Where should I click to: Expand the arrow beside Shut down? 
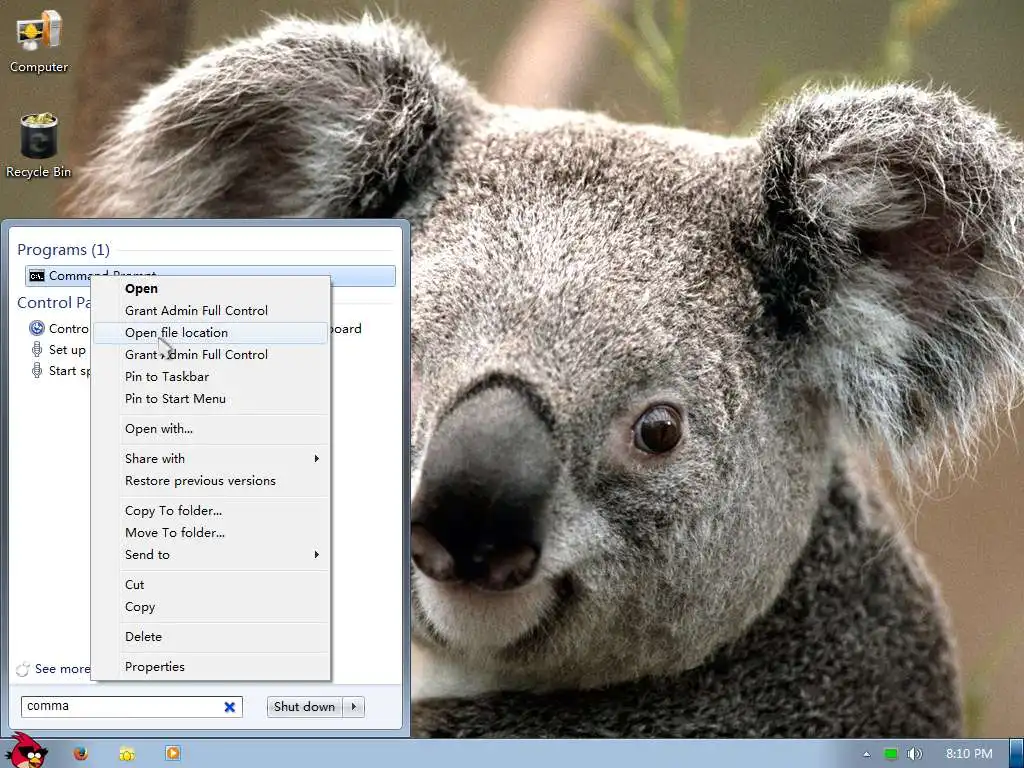[354, 707]
